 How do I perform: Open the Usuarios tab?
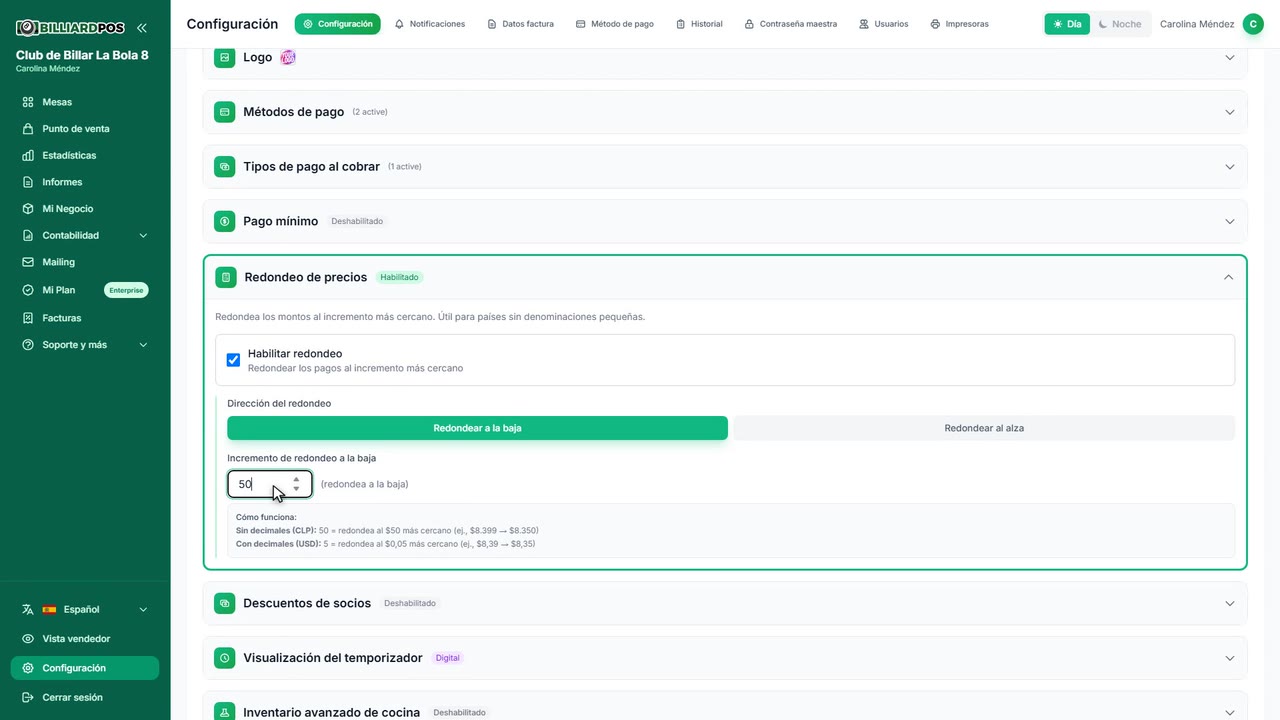coord(884,24)
